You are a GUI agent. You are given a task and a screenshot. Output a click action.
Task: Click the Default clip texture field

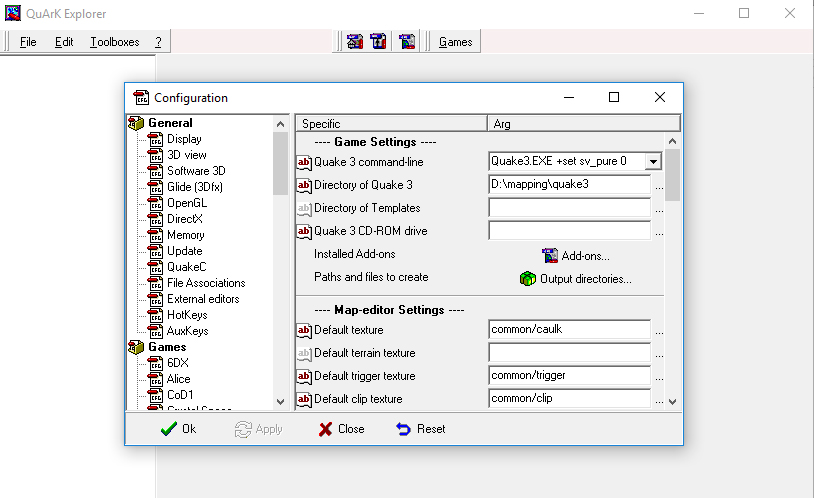click(x=569, y=398)
